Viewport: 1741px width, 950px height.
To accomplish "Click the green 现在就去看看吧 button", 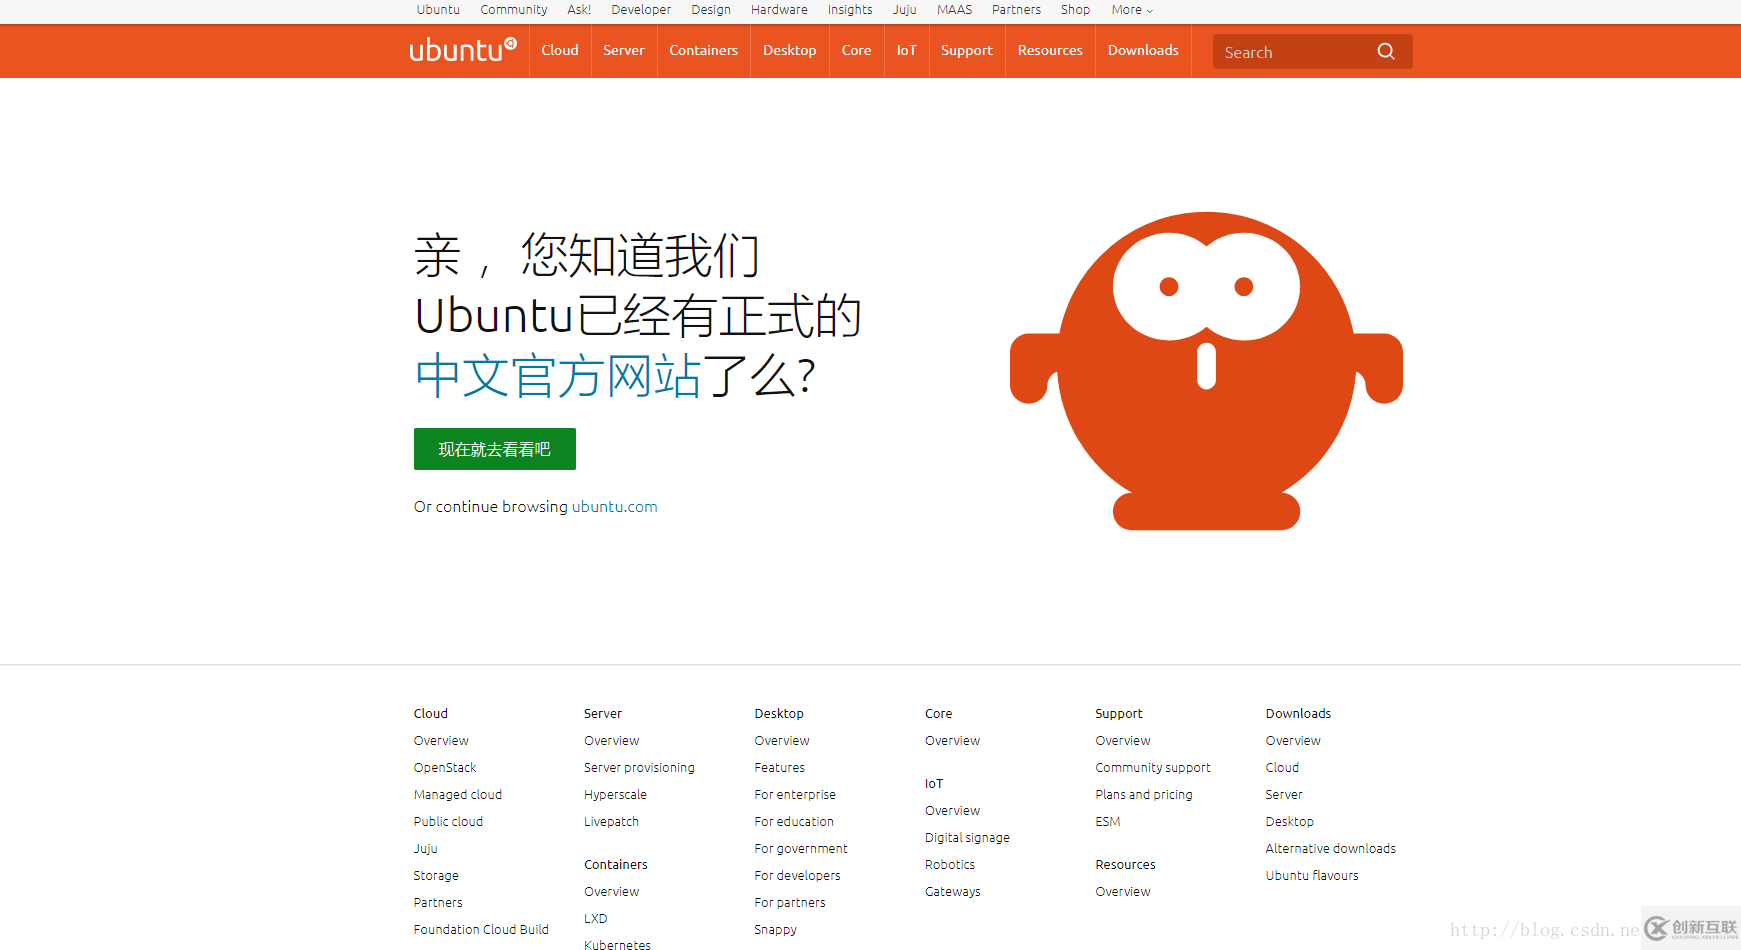I will click(x=494, y=448).
